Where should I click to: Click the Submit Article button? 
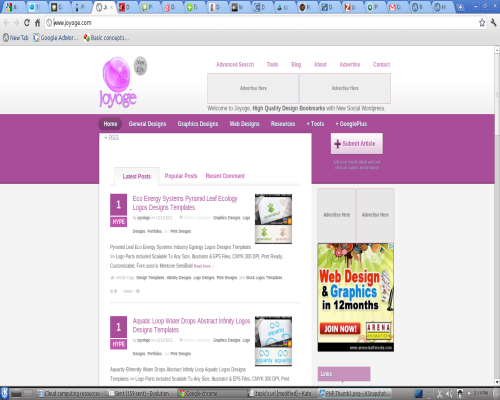pos(357,144)
